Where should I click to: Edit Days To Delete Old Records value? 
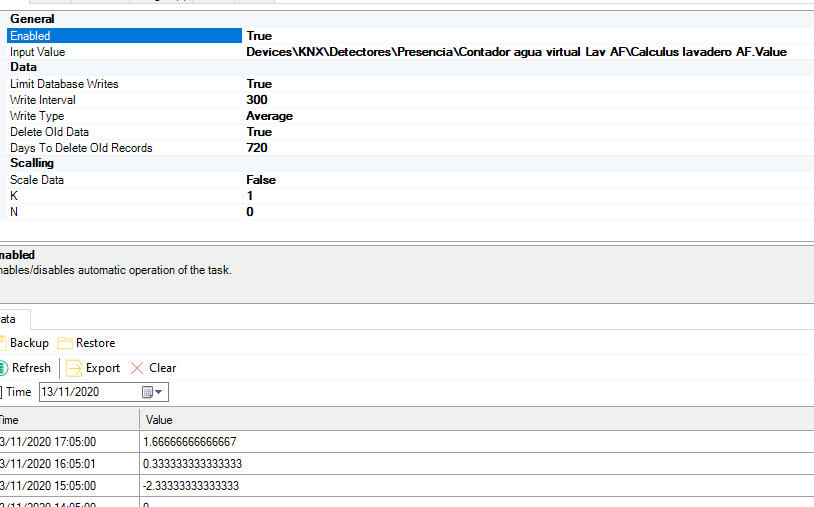[x=257, y=148]
